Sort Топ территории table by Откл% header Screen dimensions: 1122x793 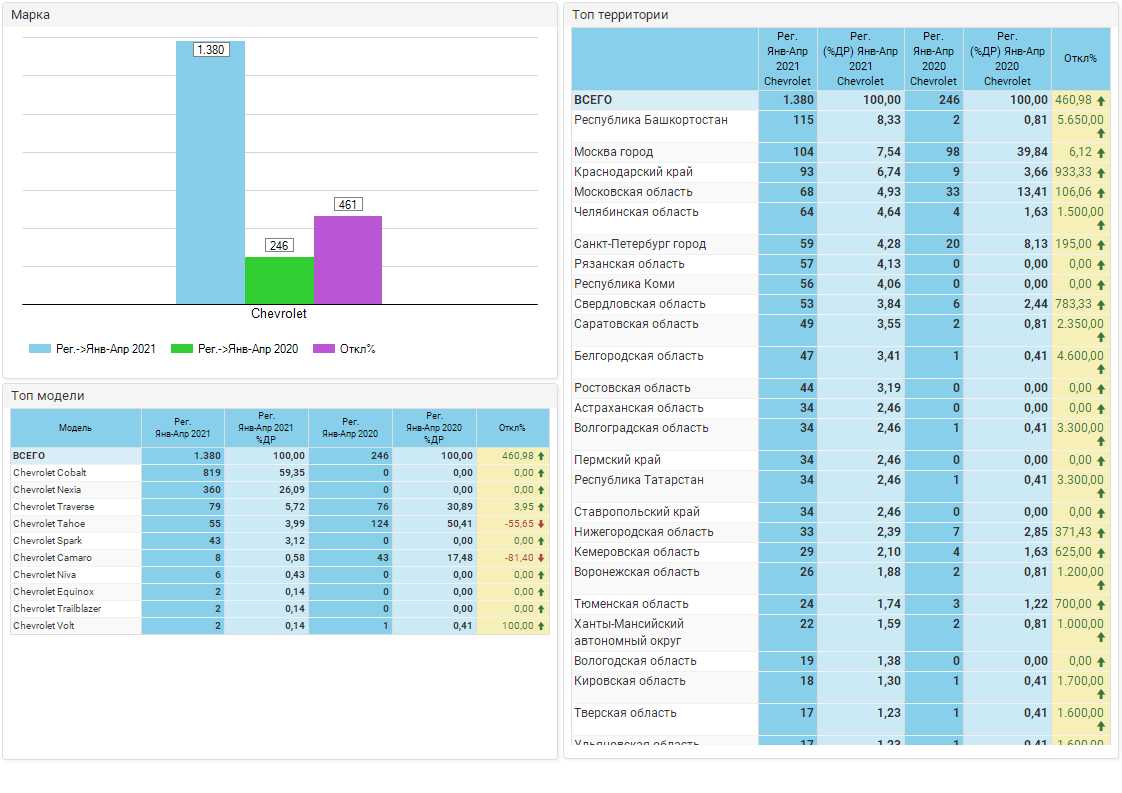coord(1080,59)
